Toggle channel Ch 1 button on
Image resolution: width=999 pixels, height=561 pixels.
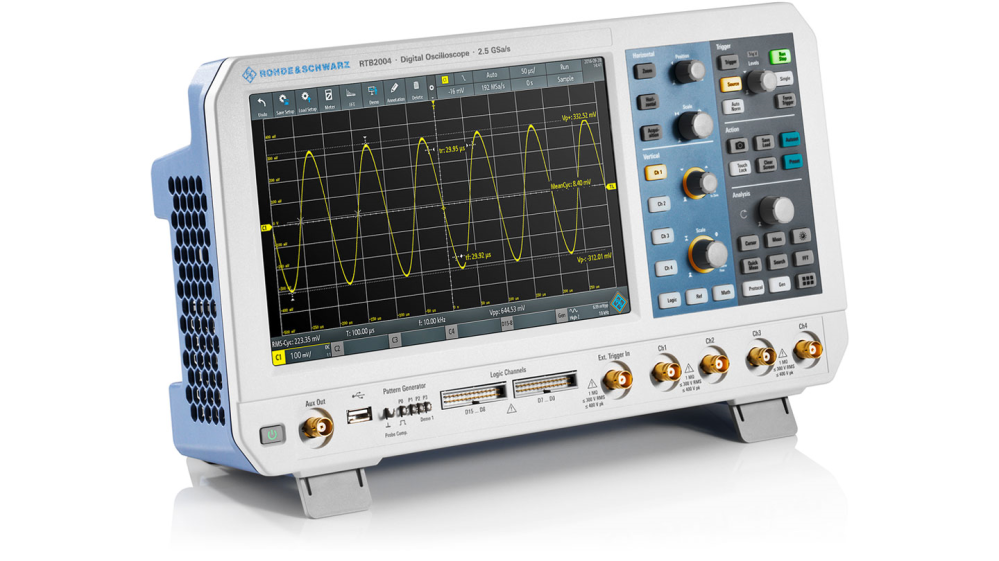(x=657, y=172)
